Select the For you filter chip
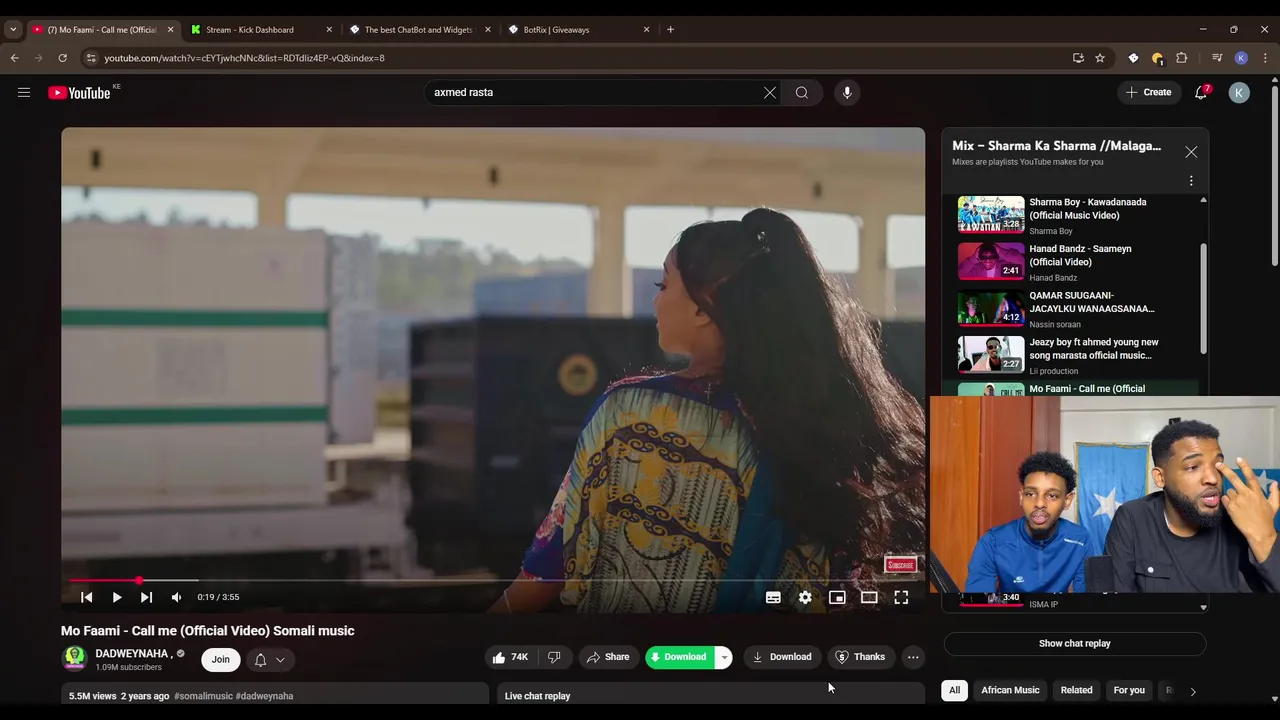 click(x=1129, y=690)
